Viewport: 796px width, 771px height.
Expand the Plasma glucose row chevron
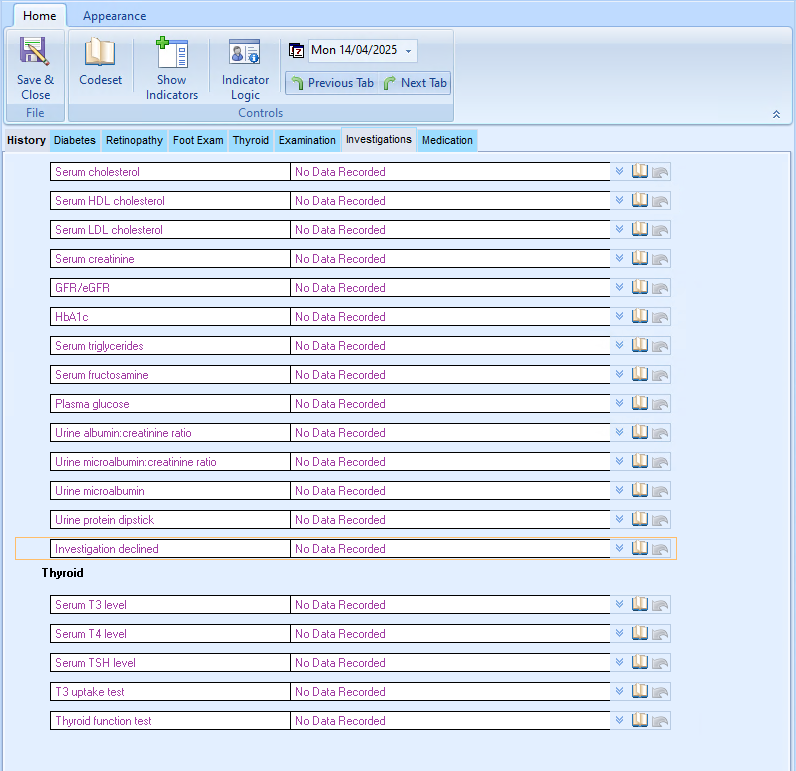click(x=619, y=403)
